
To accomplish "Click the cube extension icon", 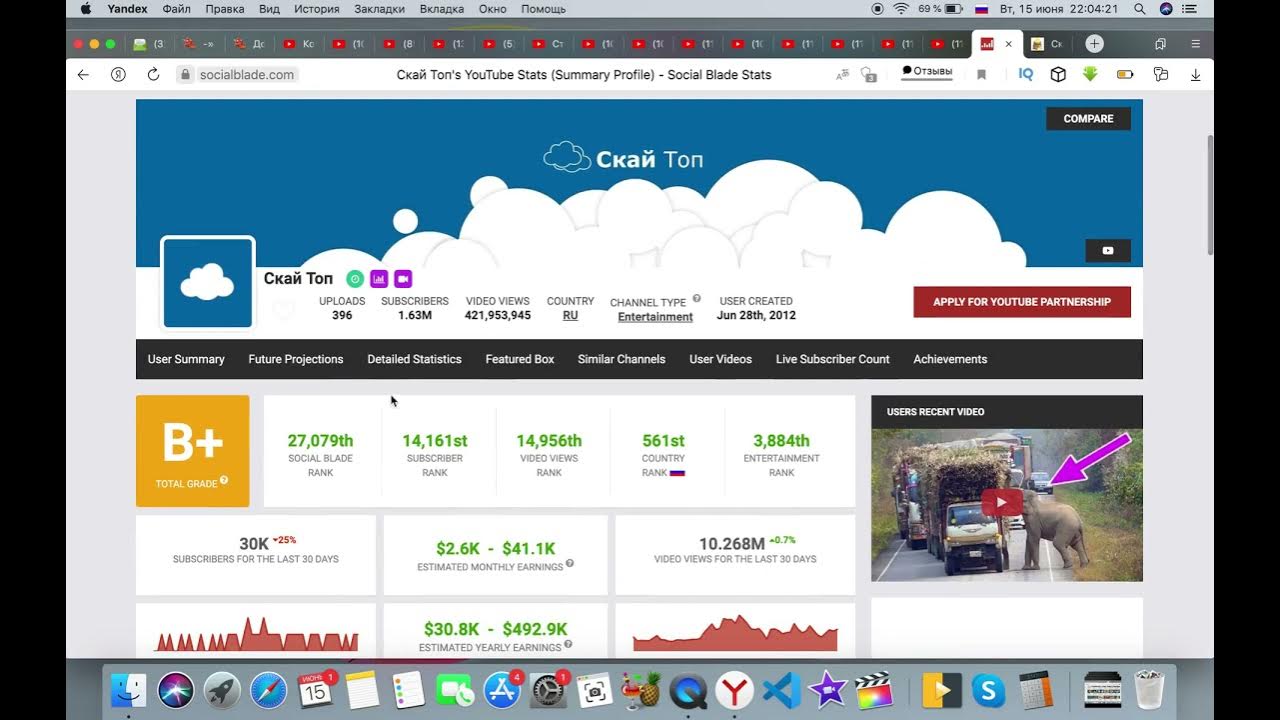I will click(1058, 74).
